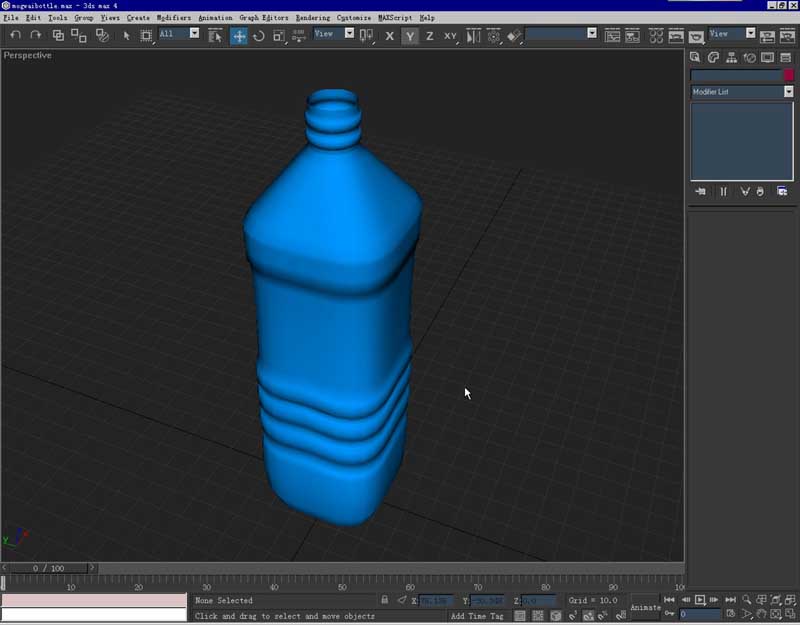800x625 pixels.
Task: Toggle the Y axis constraint
Action: coord(410,36)
